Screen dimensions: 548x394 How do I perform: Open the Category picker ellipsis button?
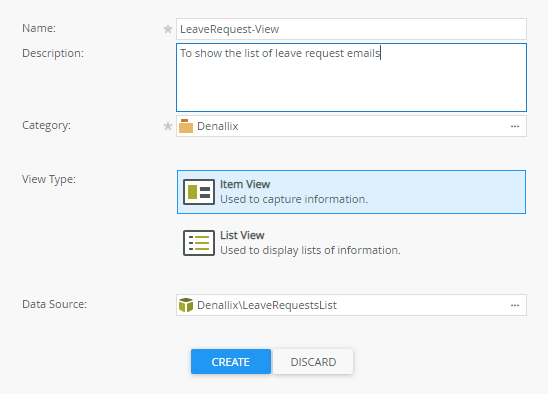[515, 126]
